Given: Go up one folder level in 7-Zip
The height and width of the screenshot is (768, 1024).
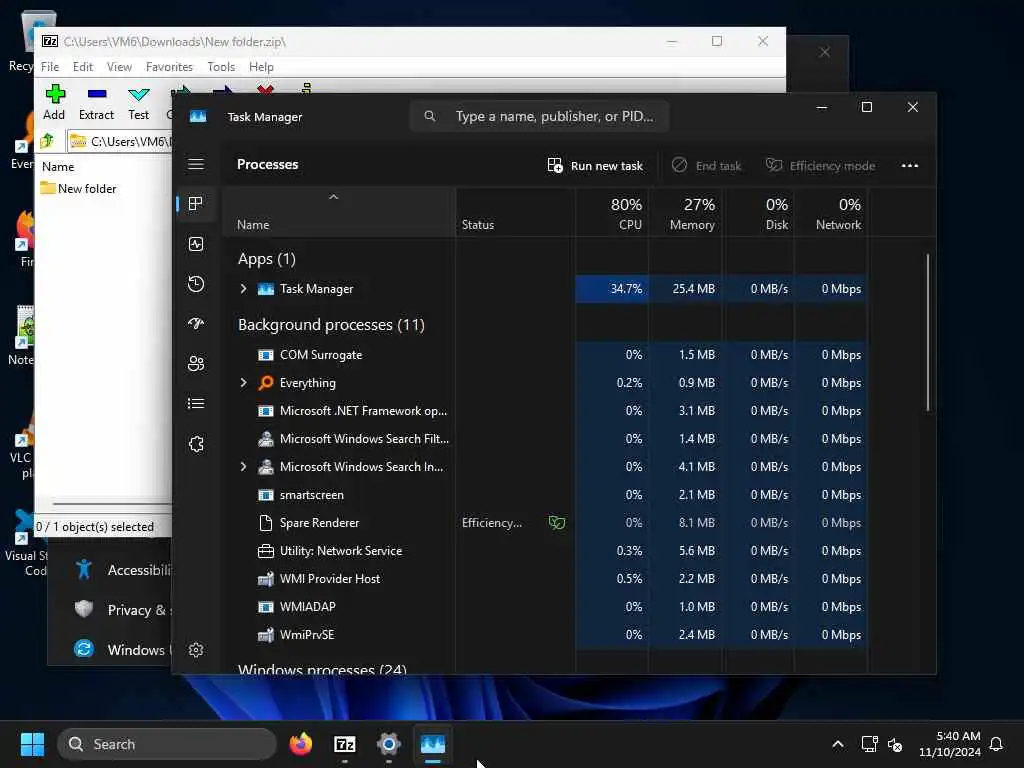Looking at the screenshot, I should tap(48, 141).
